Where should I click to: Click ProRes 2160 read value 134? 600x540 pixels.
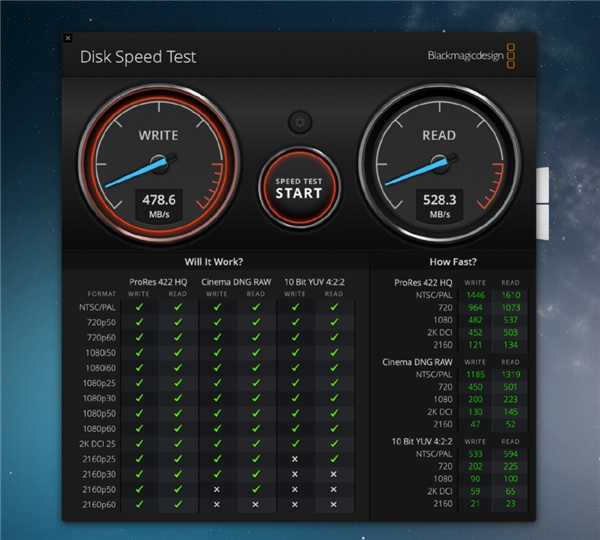tap(511, 345)
